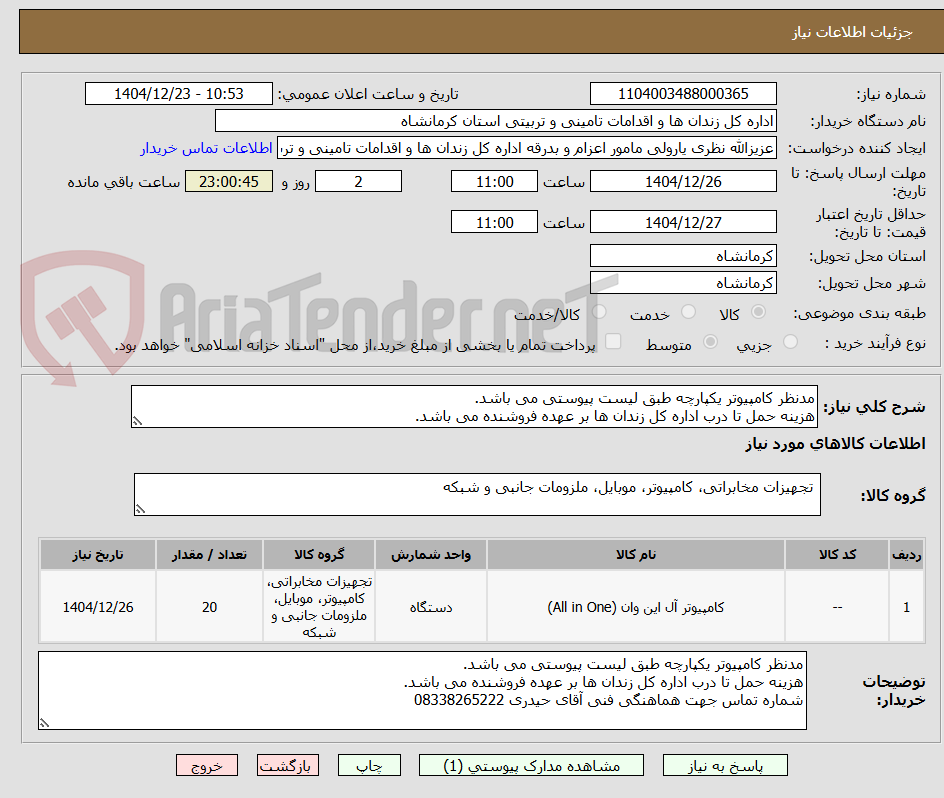Click the quantity cell showing 20

coord(210,607)
